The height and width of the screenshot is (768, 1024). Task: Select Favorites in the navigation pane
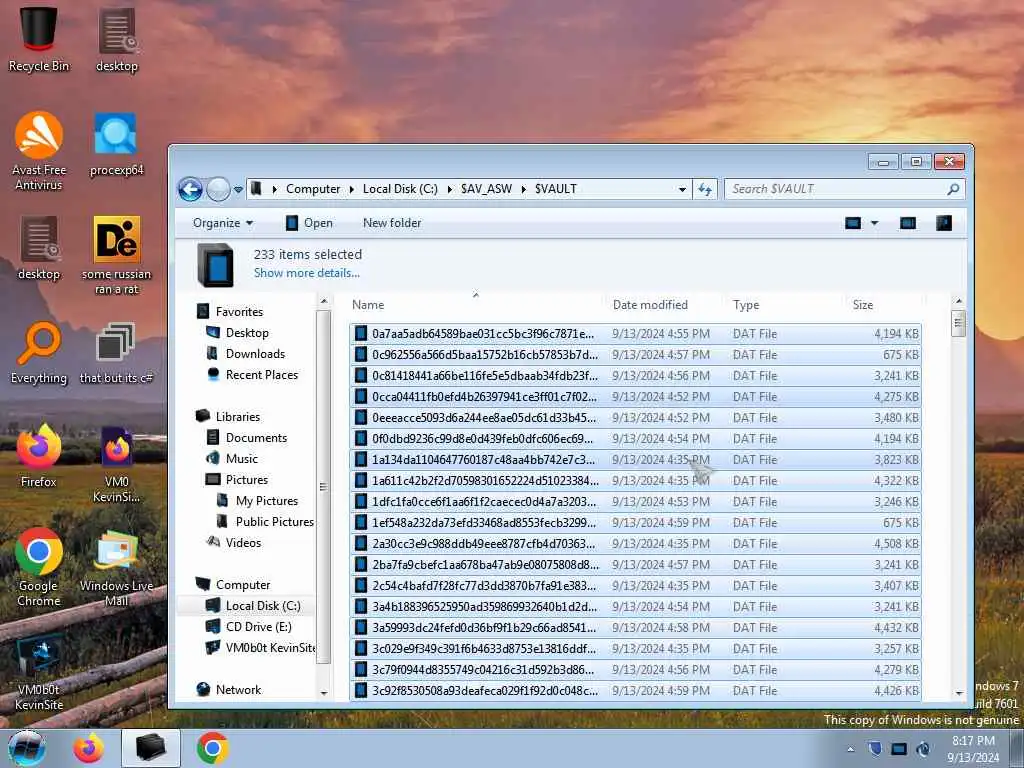click(x=239, y=312)
